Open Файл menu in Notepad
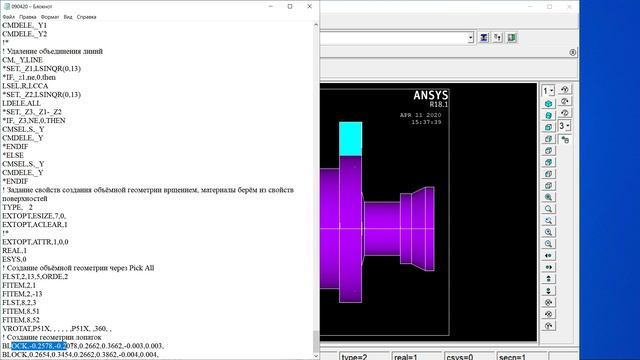 [x=8, y=17]
